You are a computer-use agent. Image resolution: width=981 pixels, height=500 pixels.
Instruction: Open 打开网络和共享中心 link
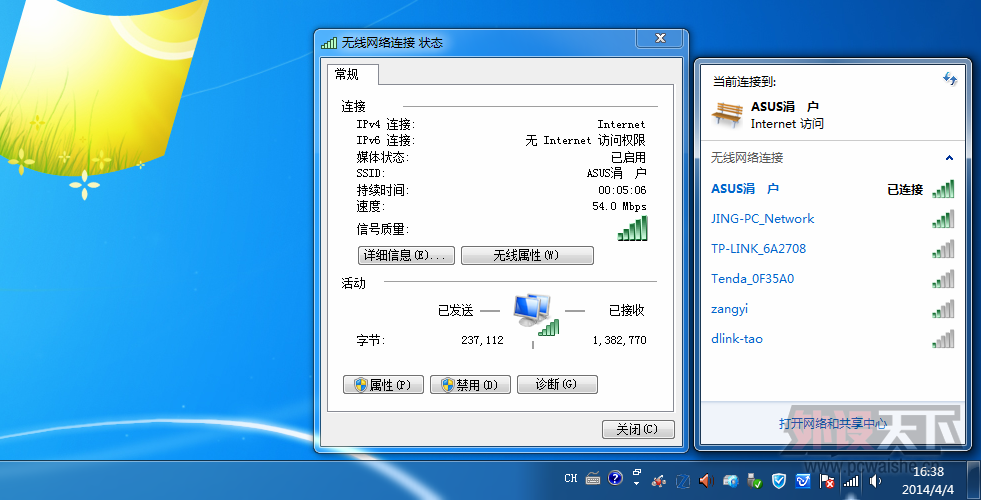coord(833,424)
